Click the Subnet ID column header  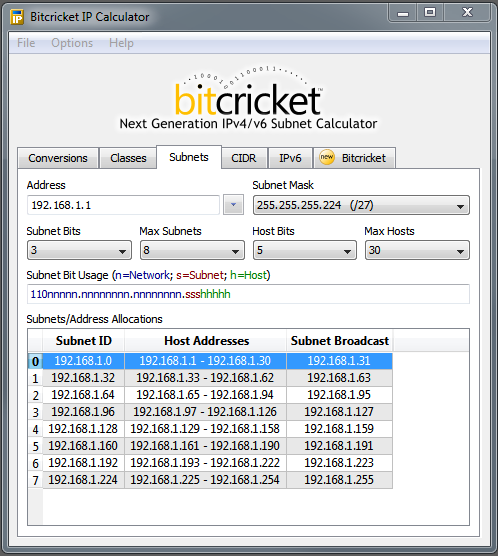84,341
